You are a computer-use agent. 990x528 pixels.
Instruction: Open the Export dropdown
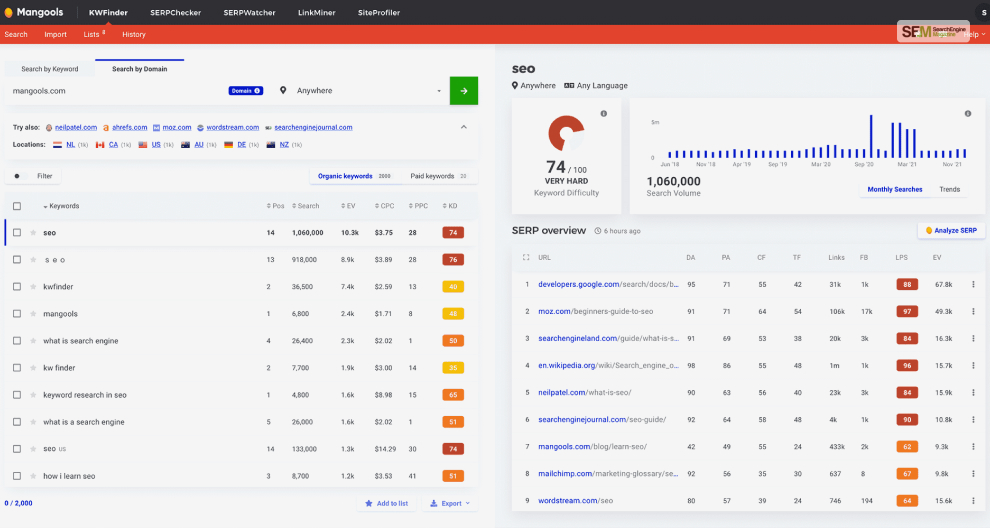[450, 503]
